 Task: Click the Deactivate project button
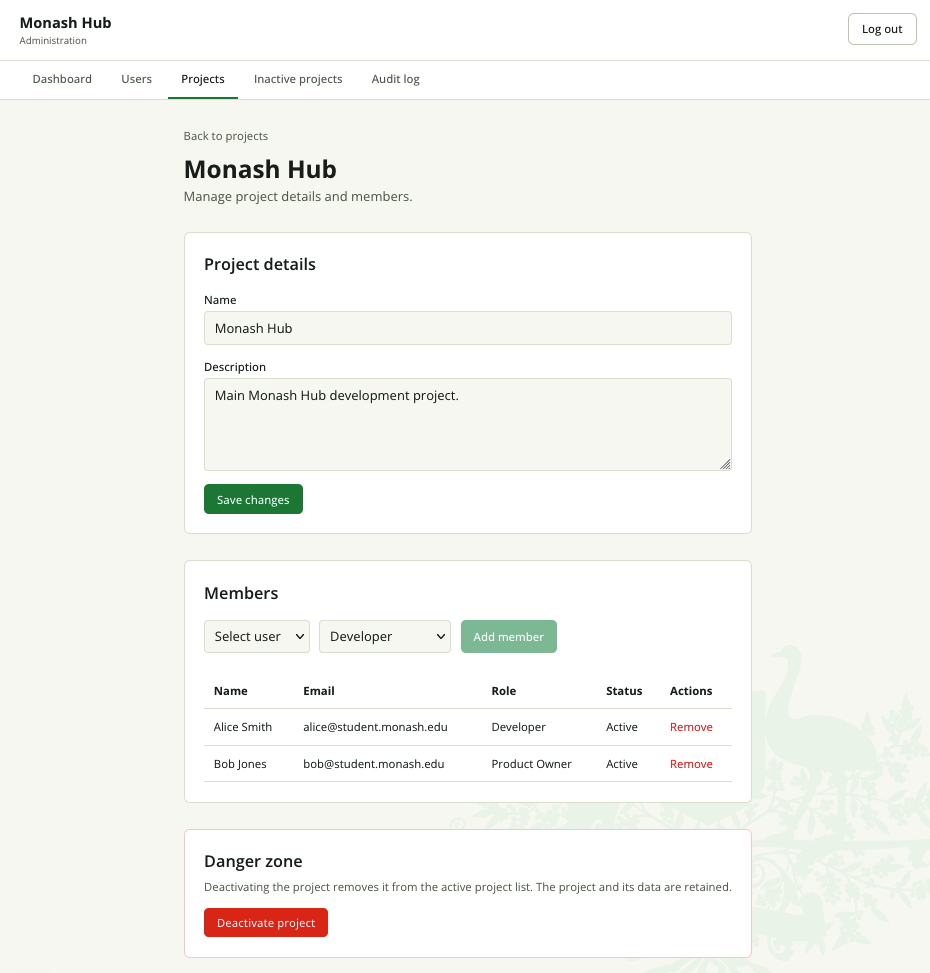(x=266, y=923)
